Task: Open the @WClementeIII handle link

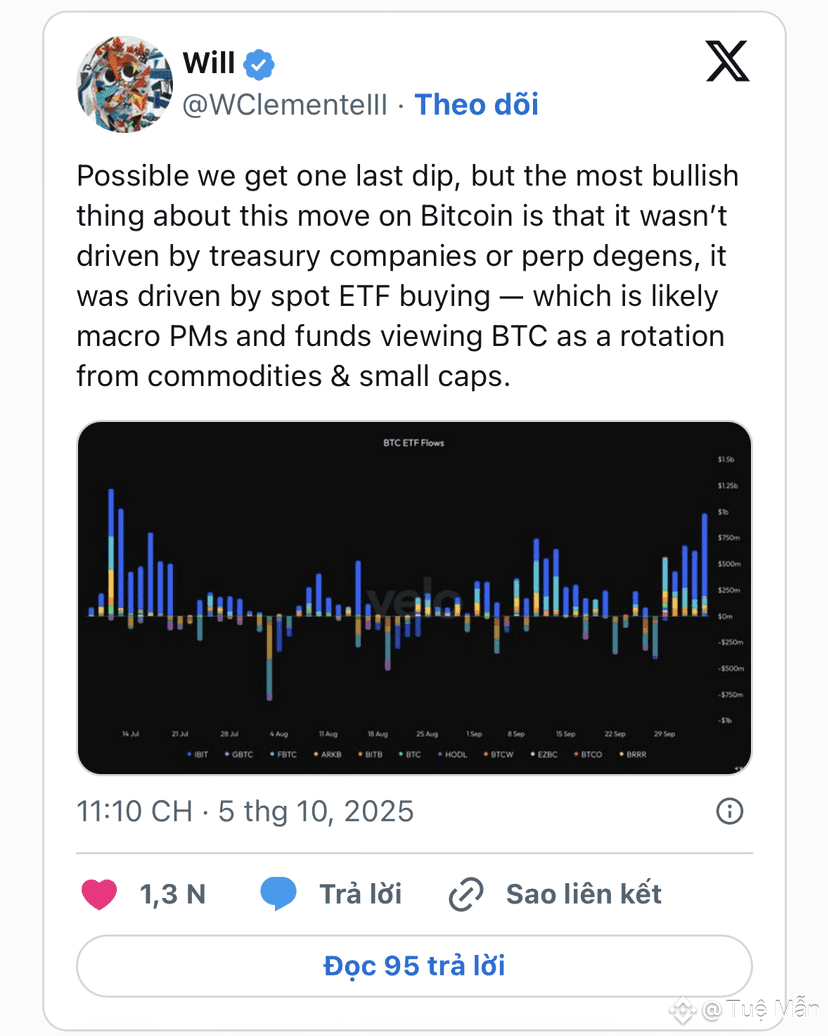Action: [284, 104]
